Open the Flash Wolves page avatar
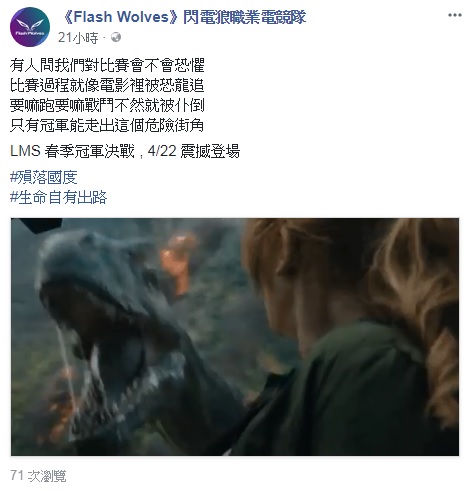Screen dimensions: 471x491 point(30,27)
